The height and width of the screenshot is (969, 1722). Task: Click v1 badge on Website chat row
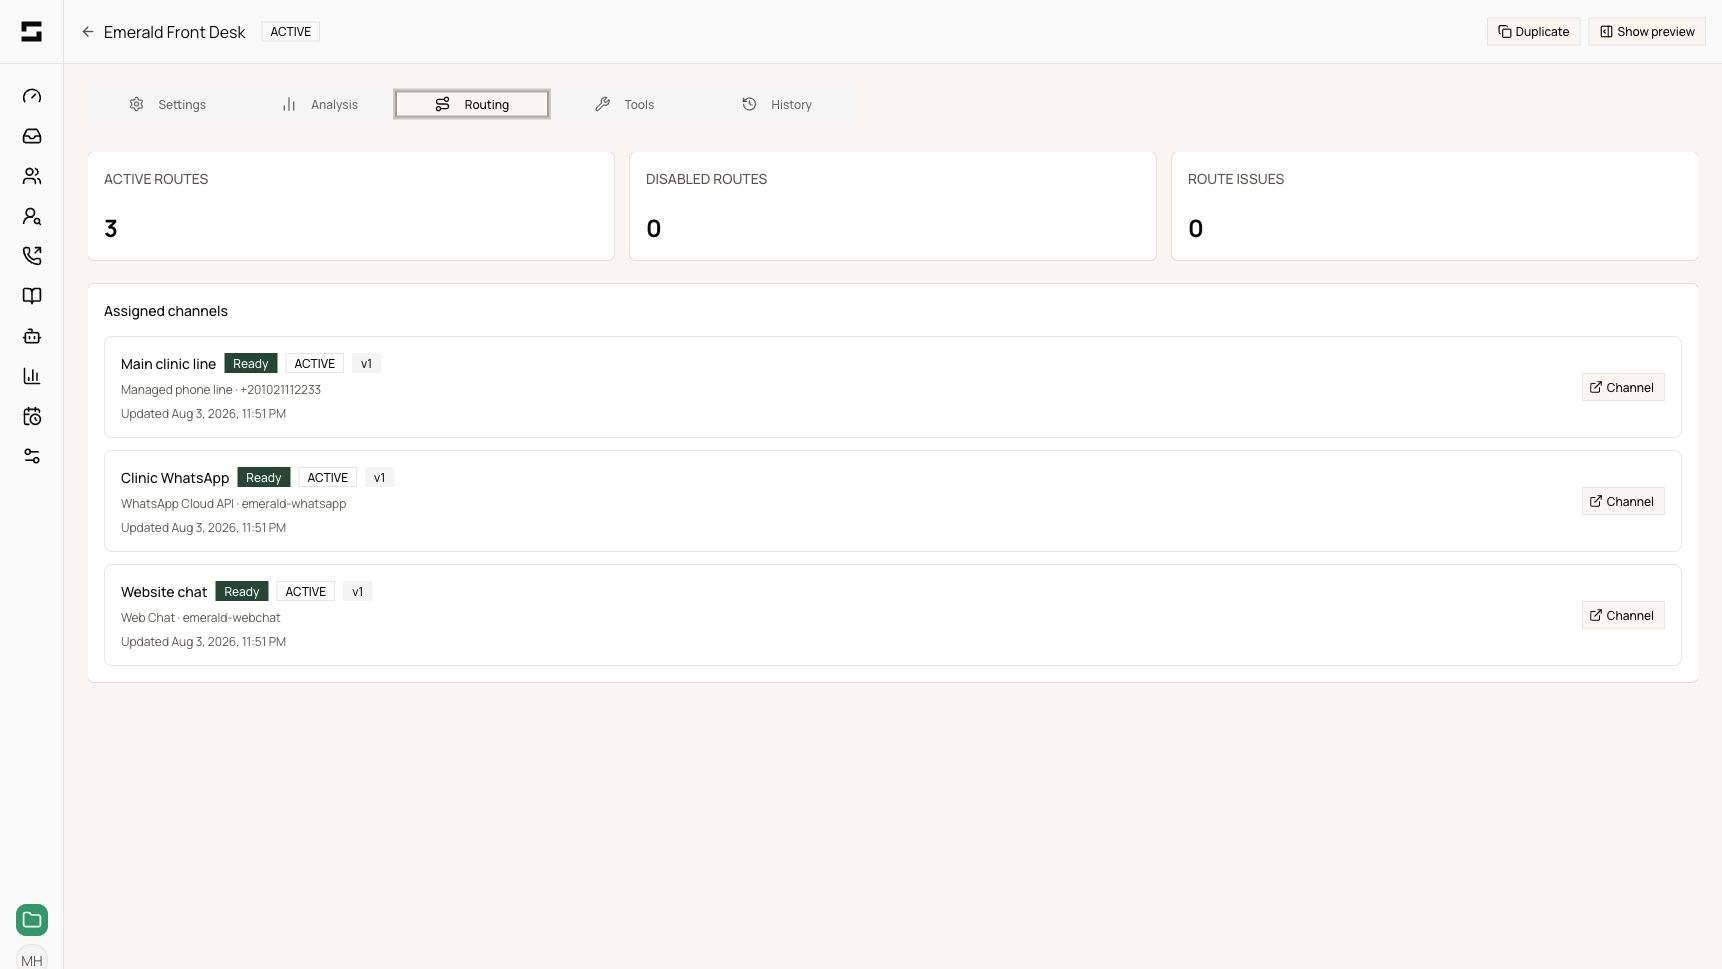[358, 592]
